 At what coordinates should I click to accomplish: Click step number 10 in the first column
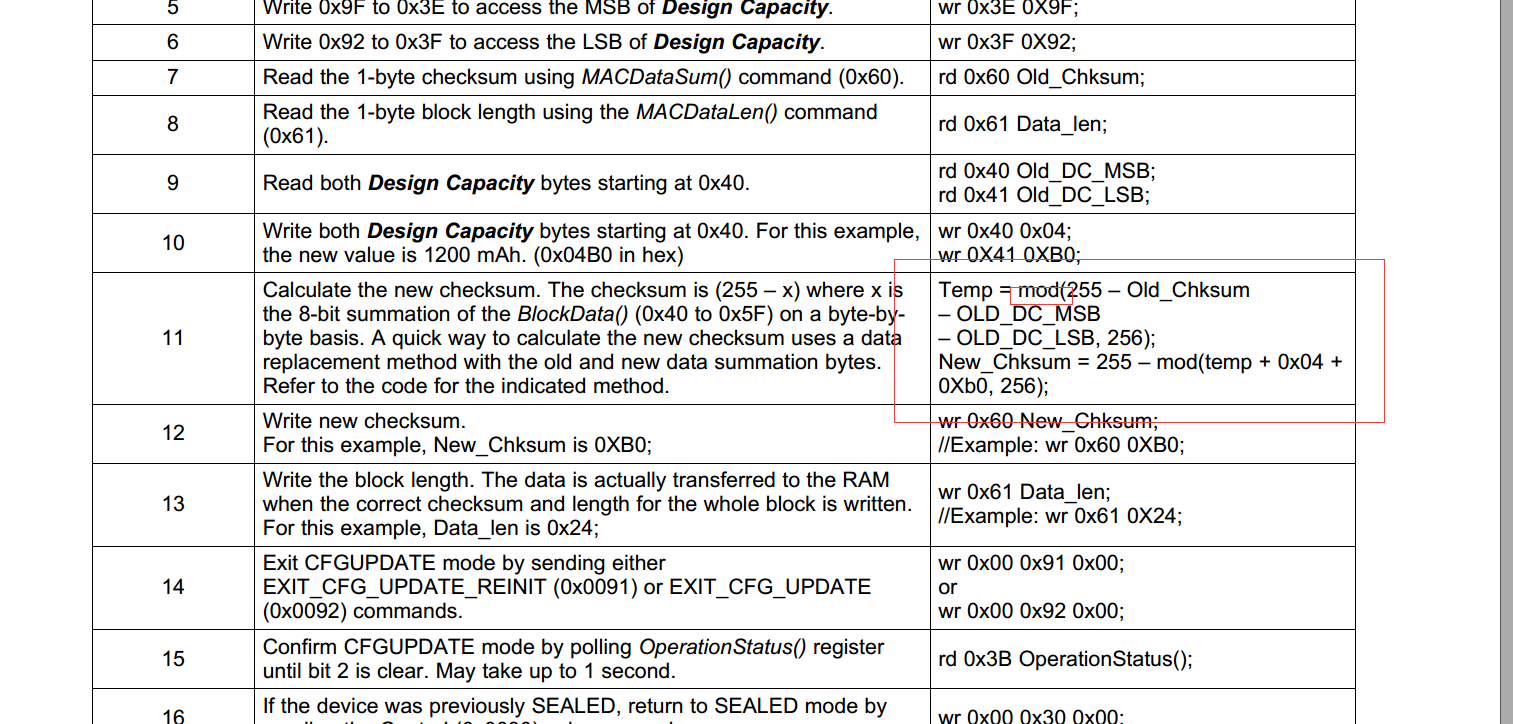tap(173, 243)
